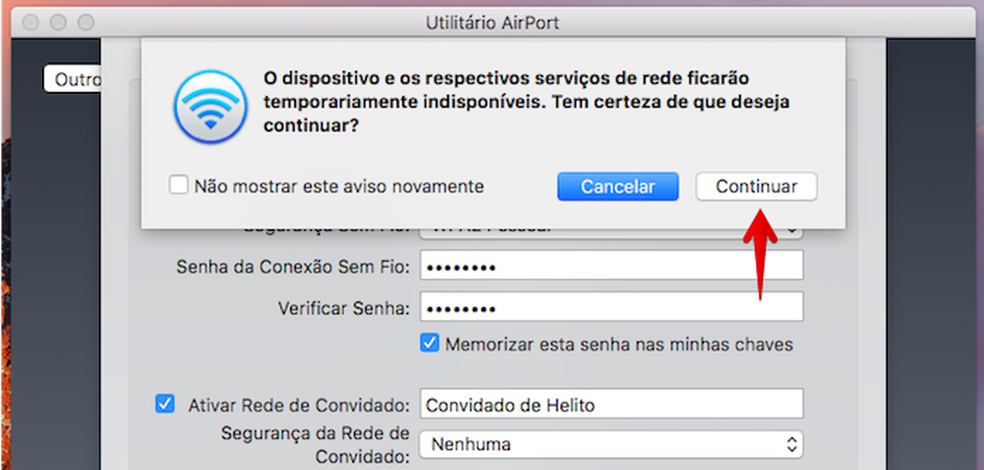Disable the Ativar Rede de Convidado checkbox
The image size is (984, 470).
165,404
